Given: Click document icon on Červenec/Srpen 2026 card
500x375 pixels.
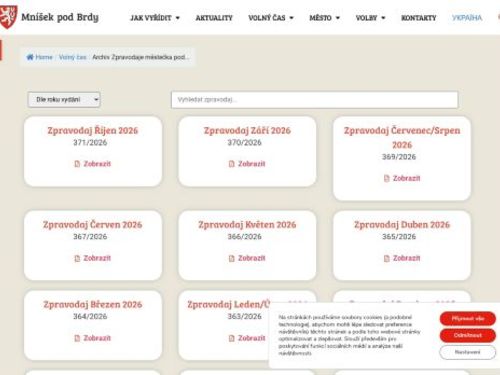Looking at the screenshot, I should 386,178.
